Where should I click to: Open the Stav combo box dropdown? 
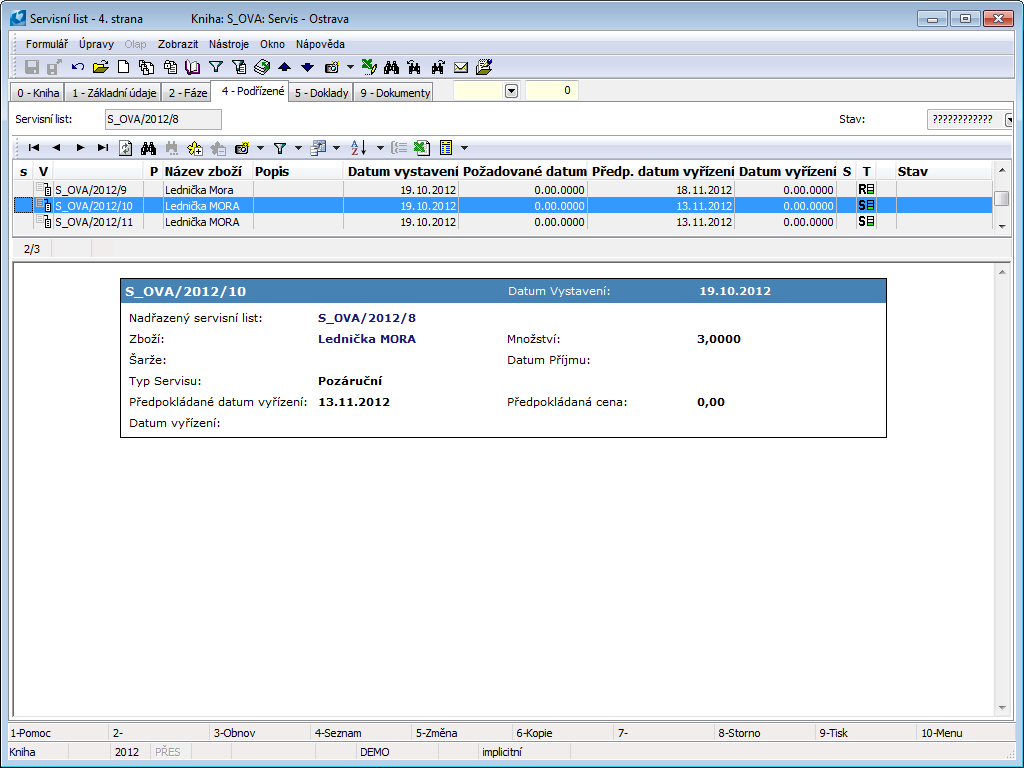[1008, 119]
